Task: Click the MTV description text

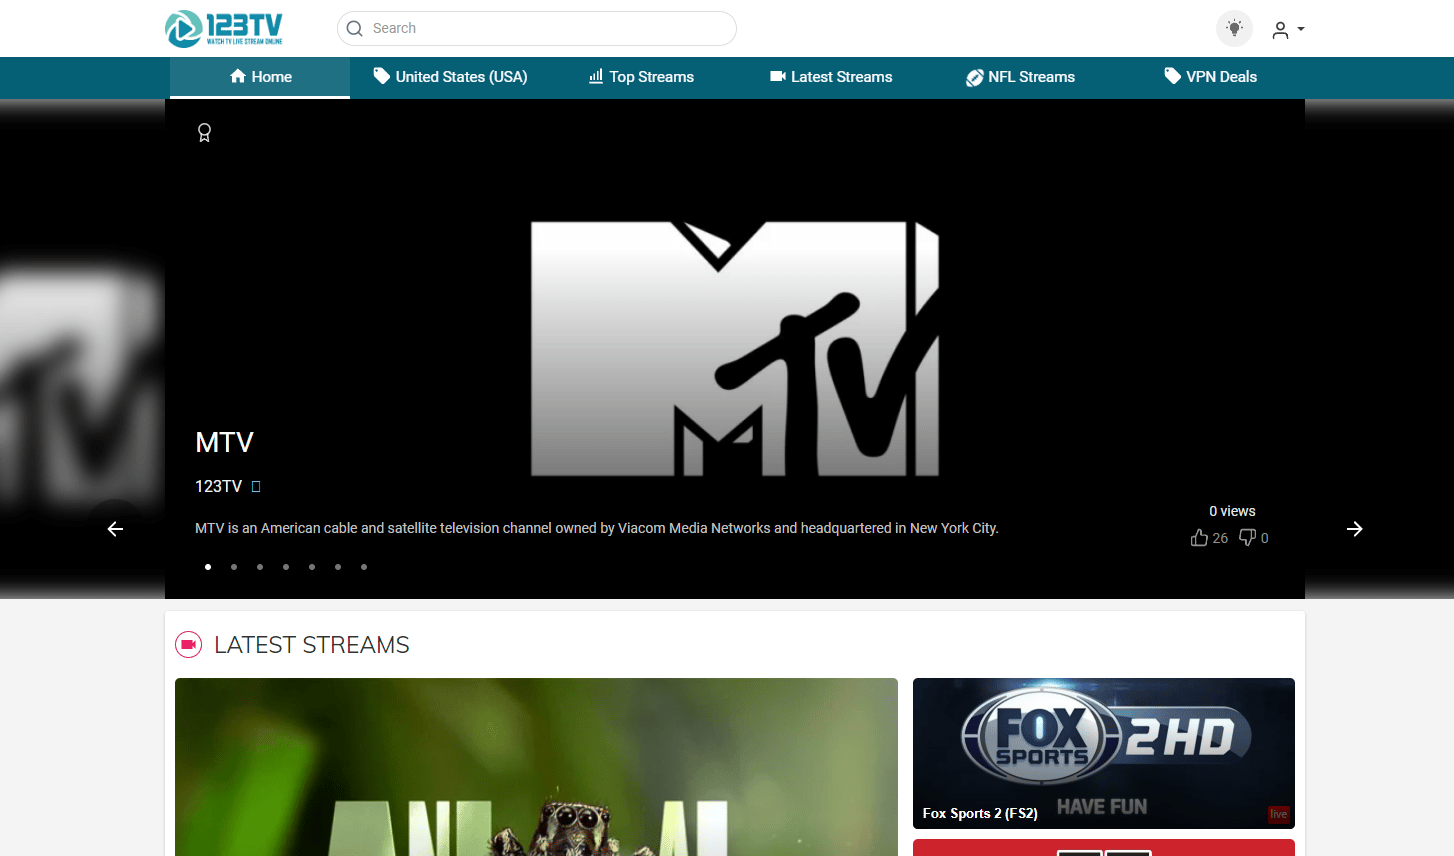Action: (x=597, y=528)
